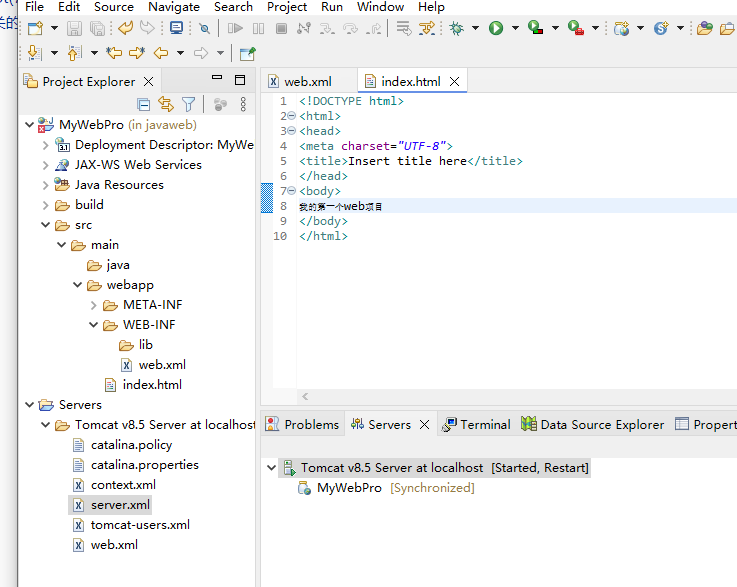Image resolution: width=737 pixels, height=587 pixels.
Task: Maximize the Project Explorer panel
Action: pyautogui.click(x=240, y=80)
